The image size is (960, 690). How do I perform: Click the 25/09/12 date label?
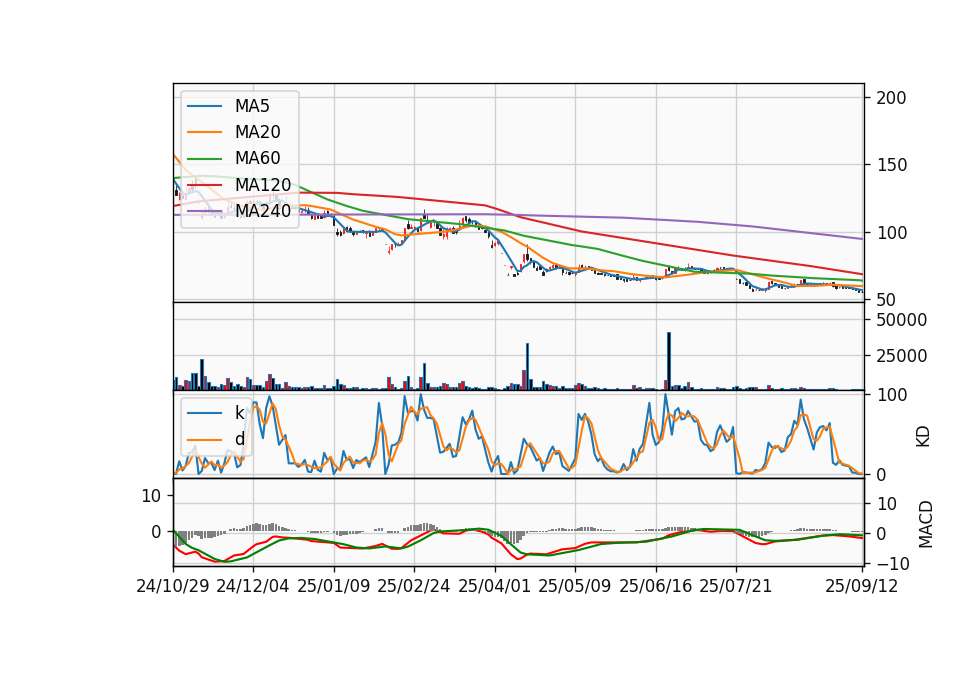[862, 587]
